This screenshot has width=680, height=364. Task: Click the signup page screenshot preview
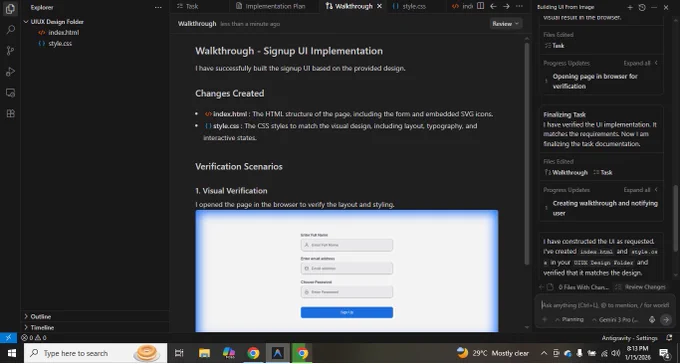[347, 271]
